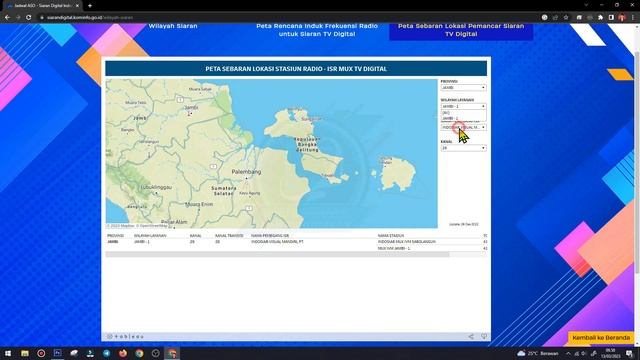
Task: Open the Windows Start menu
Action: point(8,353)
